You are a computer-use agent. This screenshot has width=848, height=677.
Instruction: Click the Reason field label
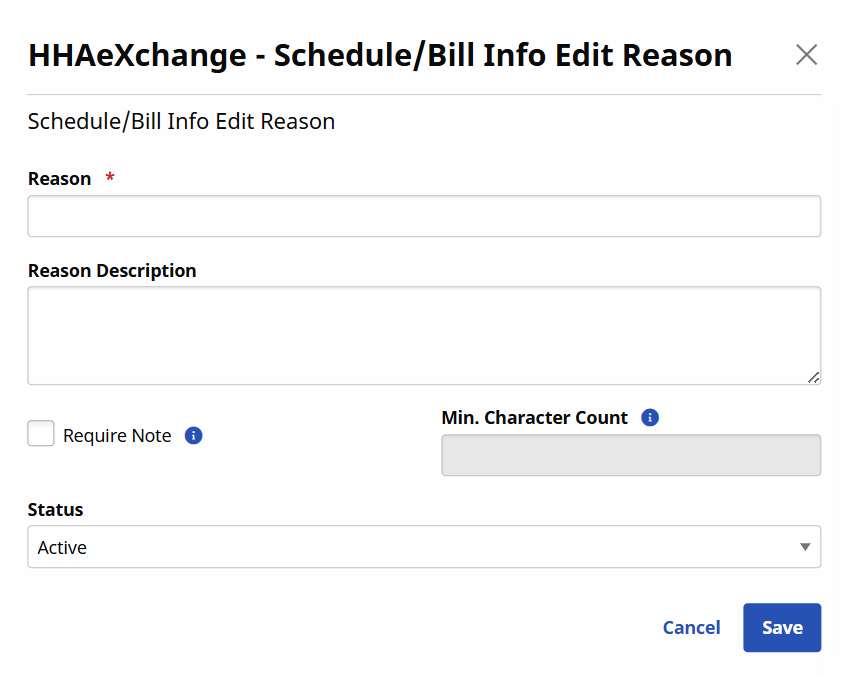click(x=60, y=179)
